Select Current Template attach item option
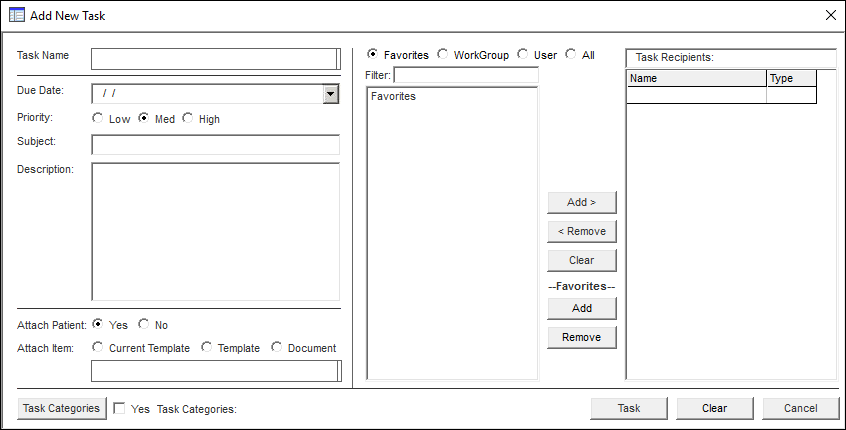This screenshot has height=430, width=846. (98, 347)
